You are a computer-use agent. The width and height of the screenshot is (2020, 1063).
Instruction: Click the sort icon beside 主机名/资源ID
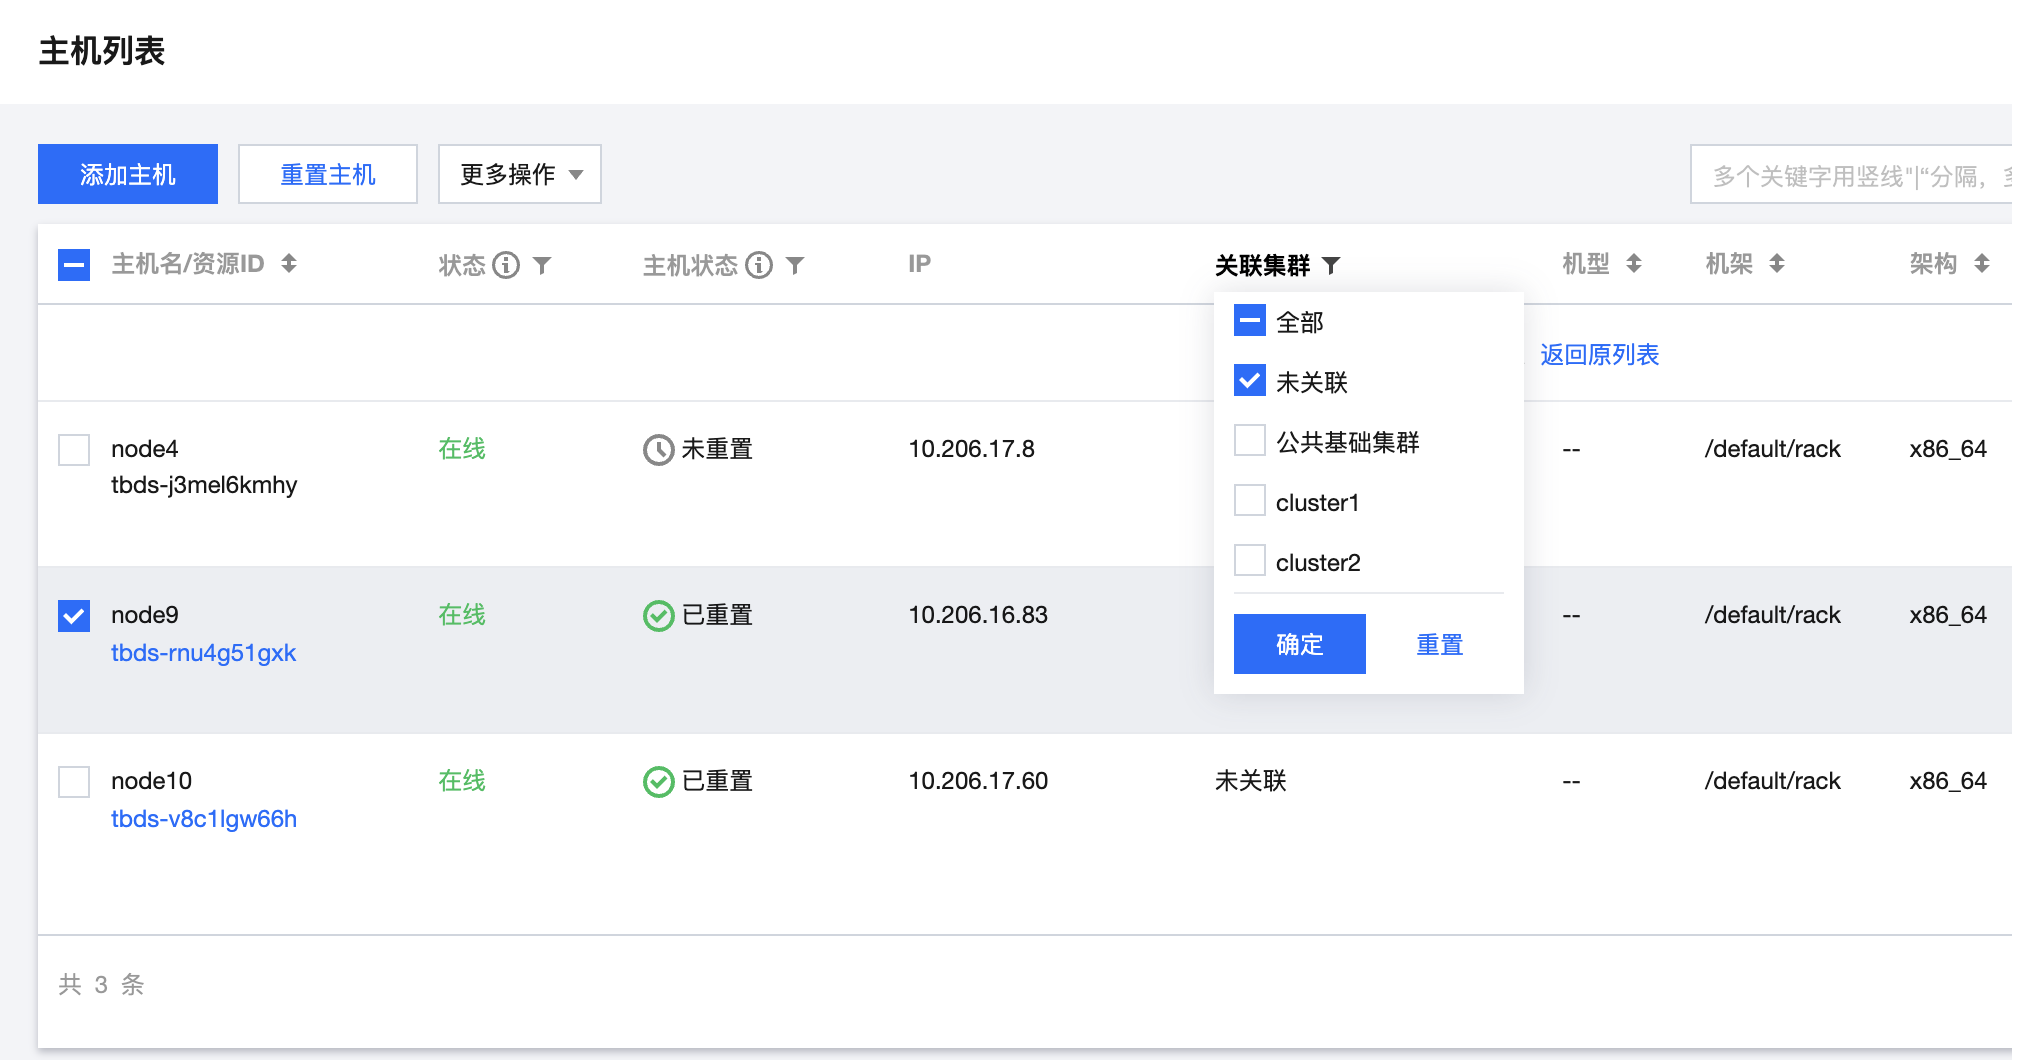pos(289,264)
